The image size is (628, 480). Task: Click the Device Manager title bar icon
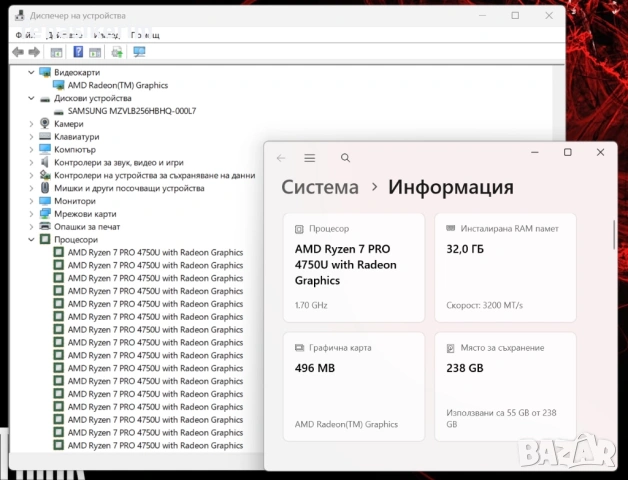coord(20,16)
